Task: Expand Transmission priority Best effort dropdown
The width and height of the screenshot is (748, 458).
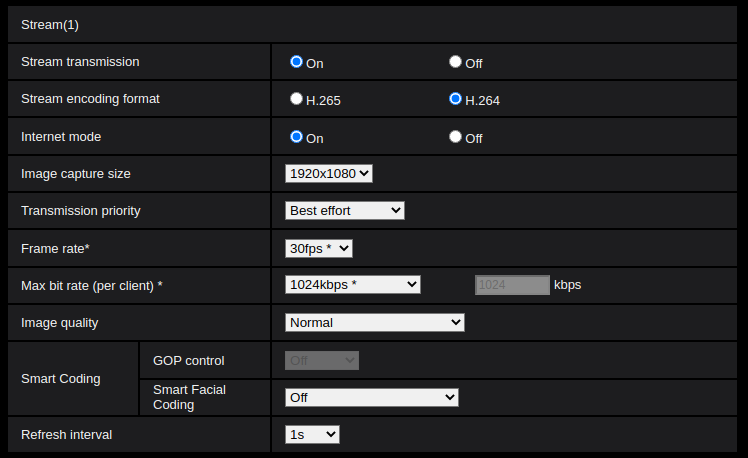Action: 345,210
